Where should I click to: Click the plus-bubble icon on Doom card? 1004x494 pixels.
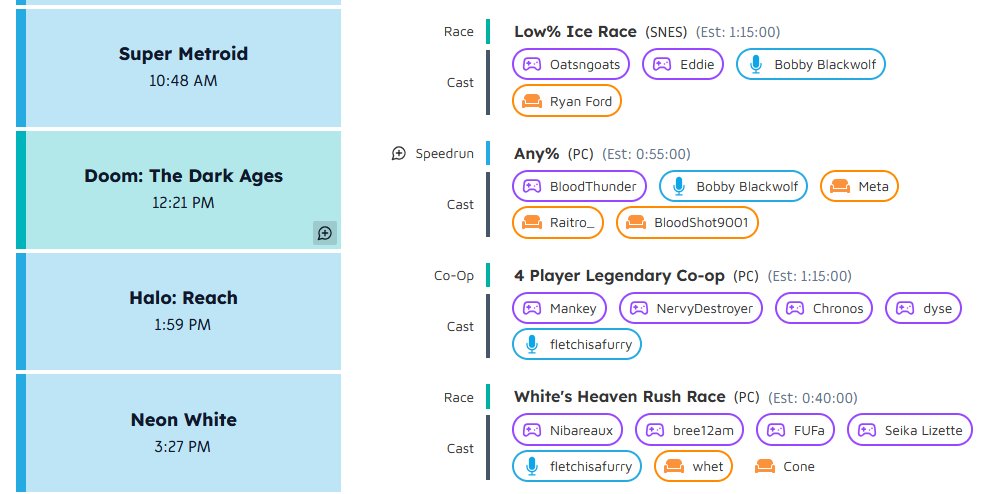pos(325,233)
